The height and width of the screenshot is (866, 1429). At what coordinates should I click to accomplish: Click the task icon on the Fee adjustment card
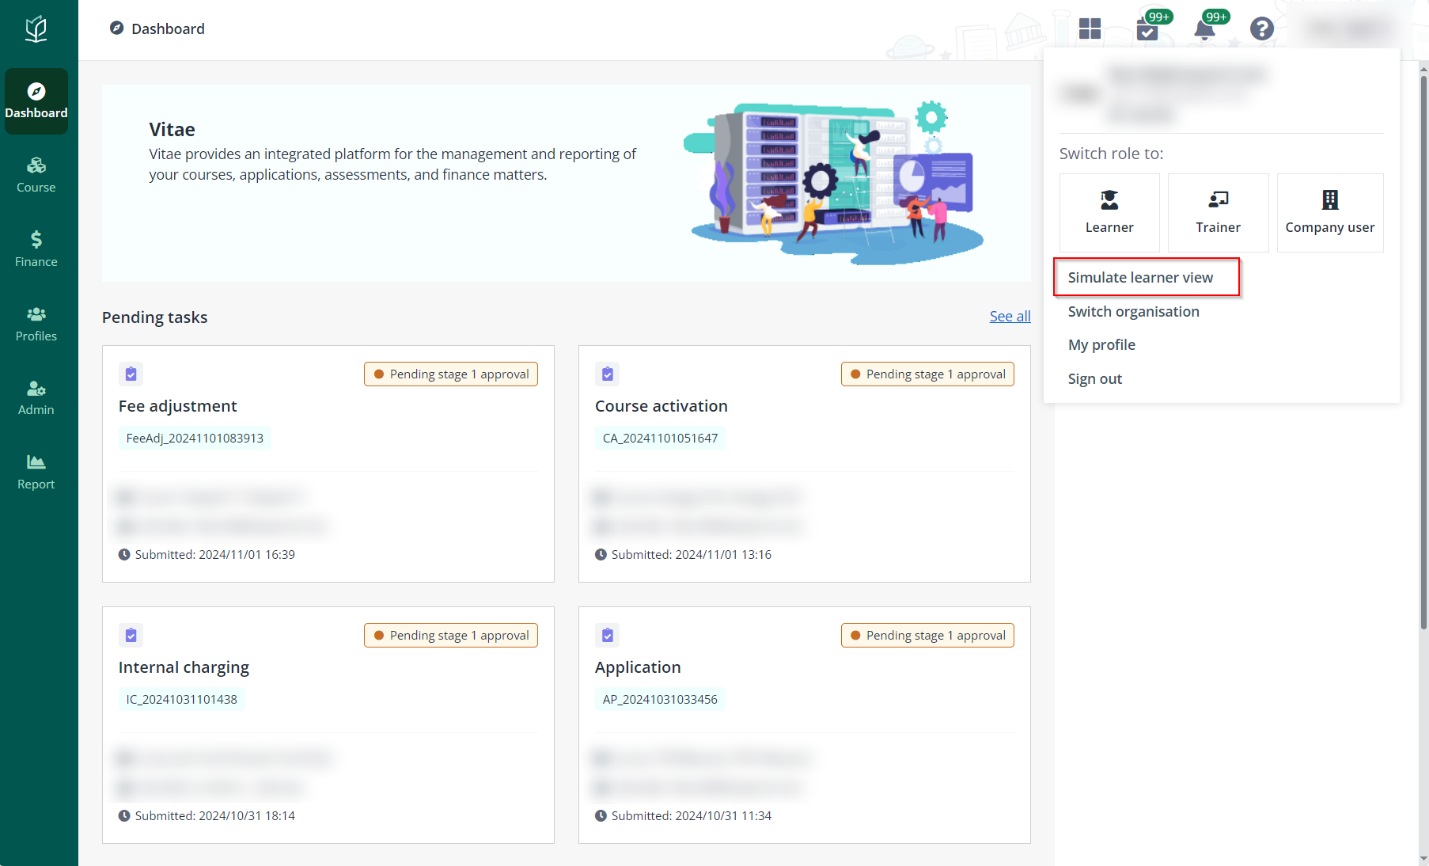click(x=131, y=374)
